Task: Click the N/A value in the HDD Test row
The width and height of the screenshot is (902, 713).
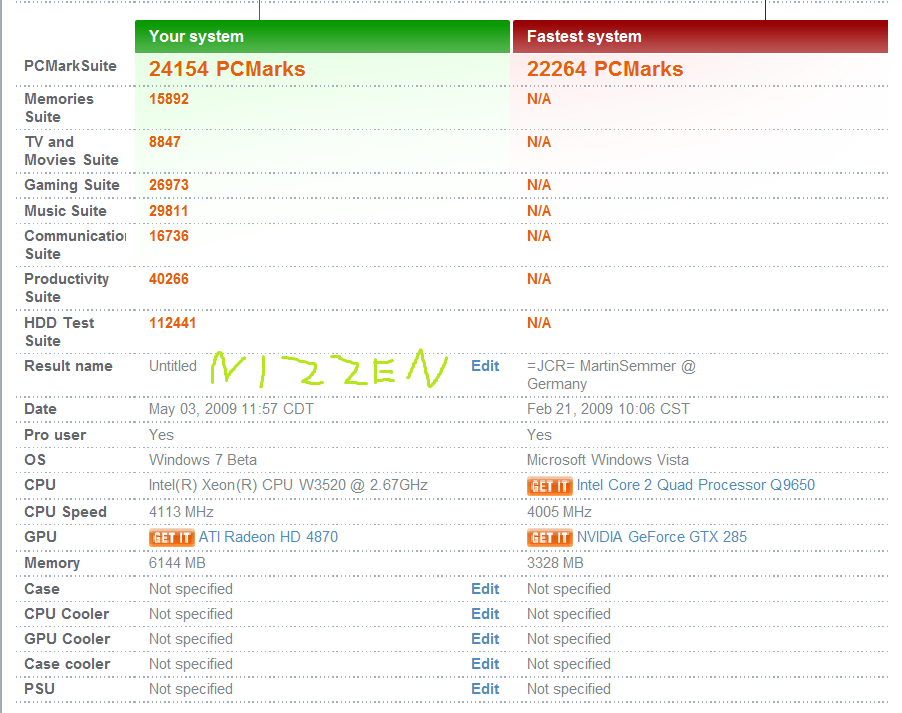Action: tap(539, 323)
